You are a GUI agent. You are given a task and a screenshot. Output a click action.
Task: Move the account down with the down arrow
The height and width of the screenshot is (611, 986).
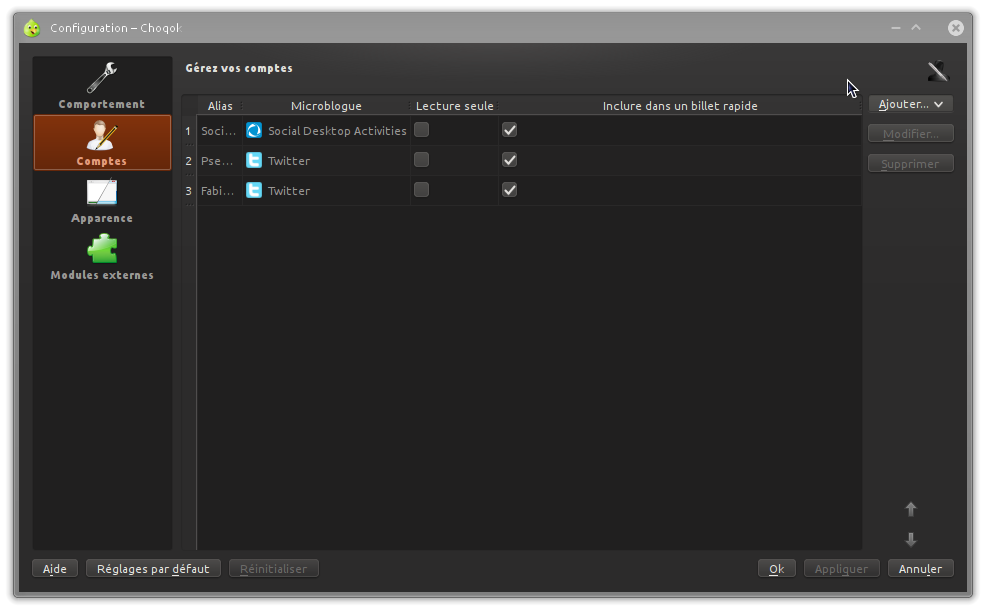[910, 540]
